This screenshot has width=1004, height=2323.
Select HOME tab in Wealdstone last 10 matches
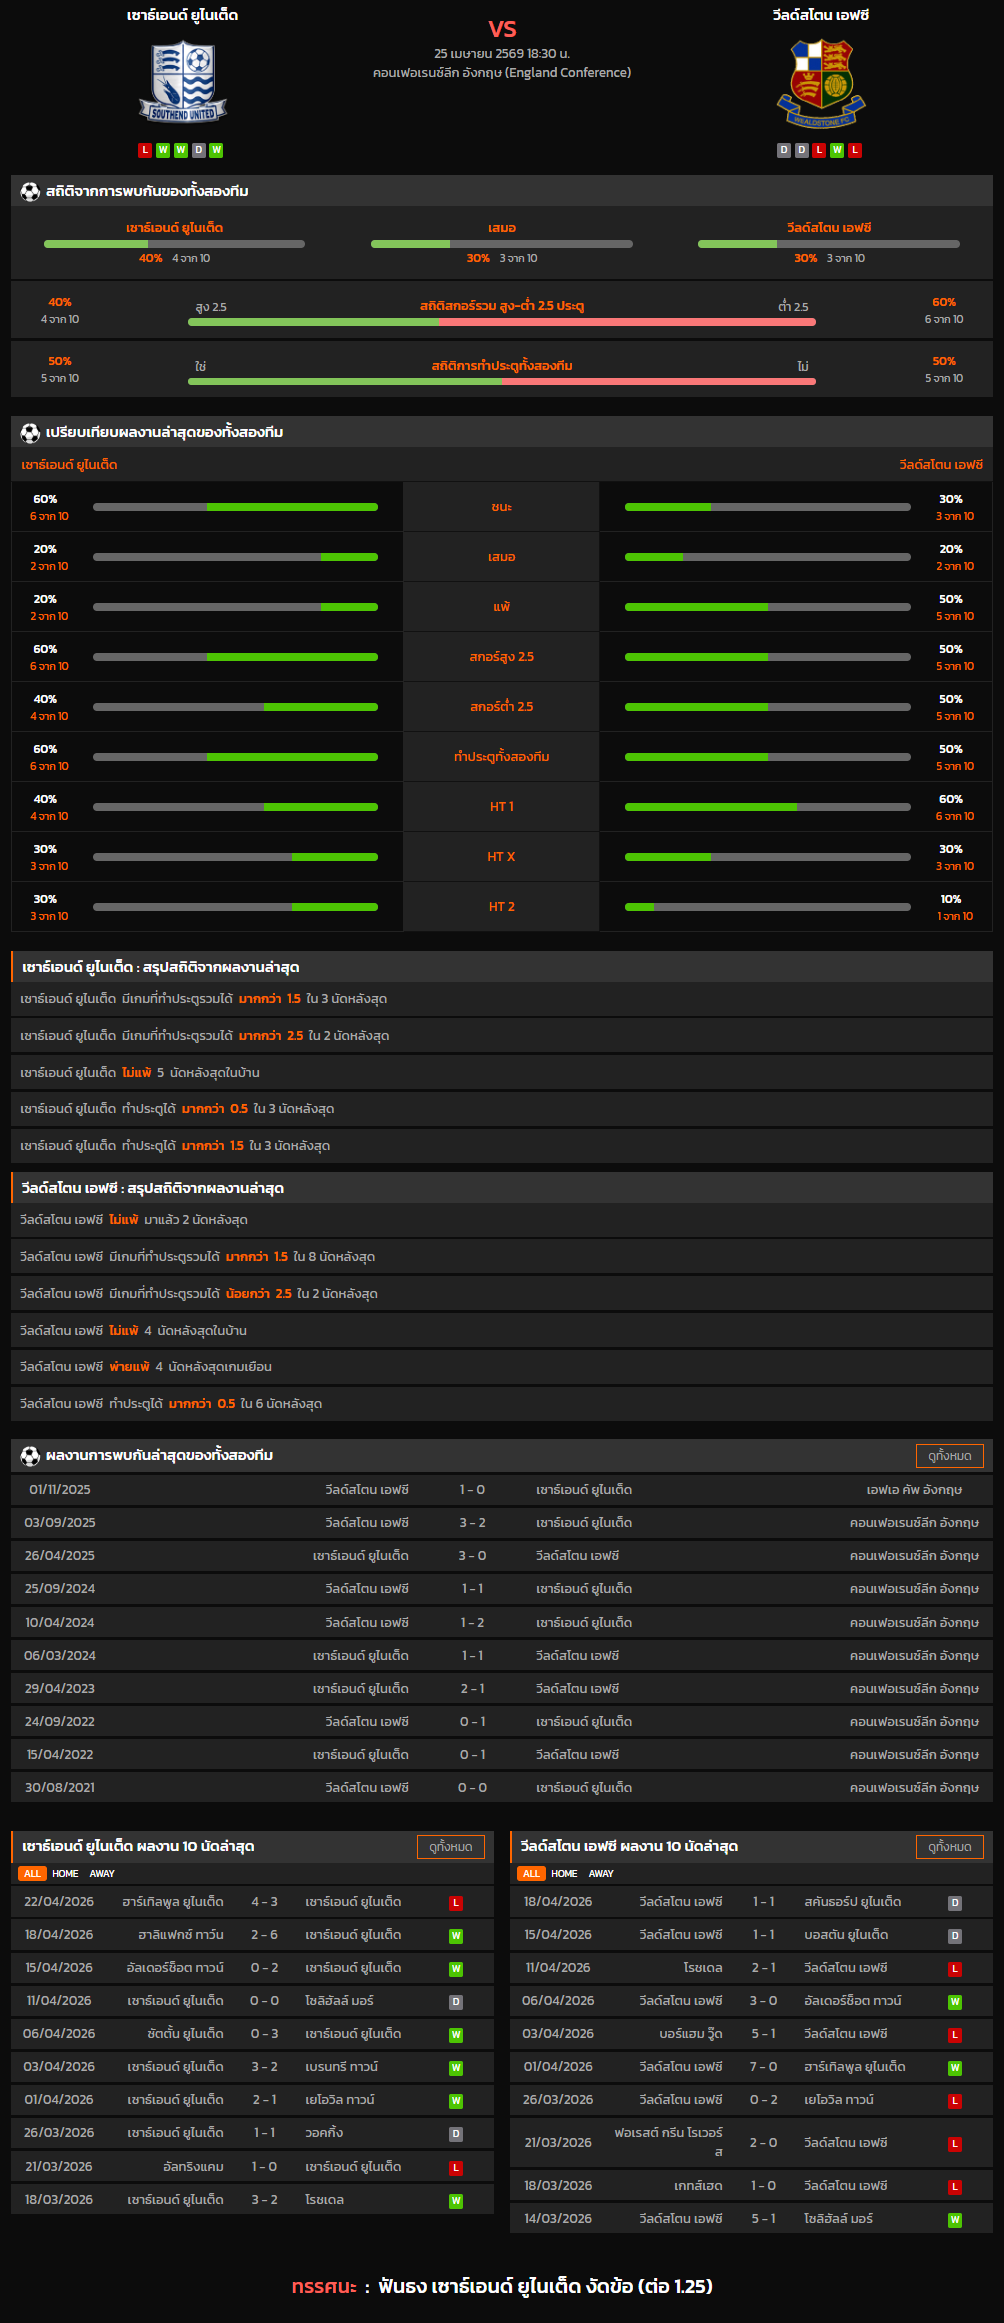click(564, 1874)
